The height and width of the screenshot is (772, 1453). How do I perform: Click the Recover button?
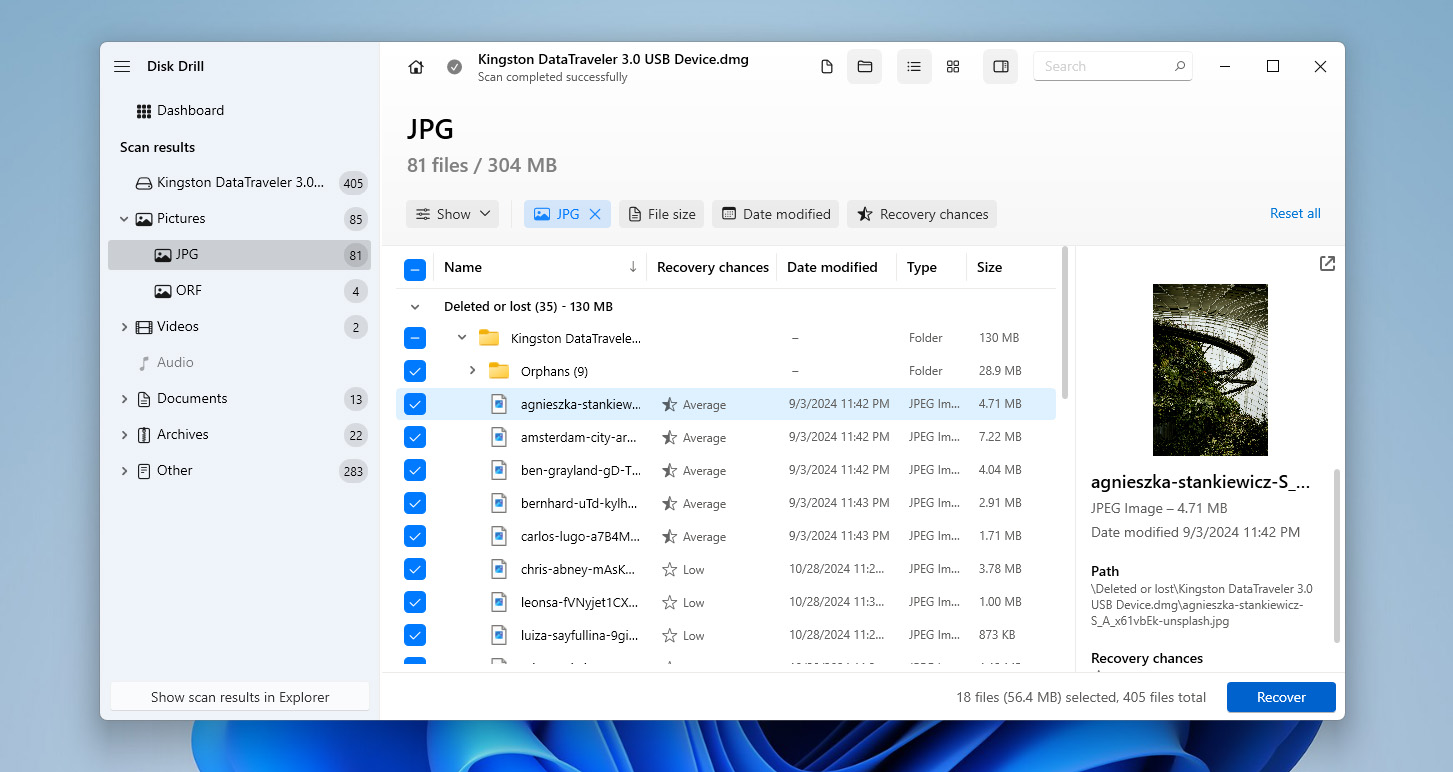1281,697
